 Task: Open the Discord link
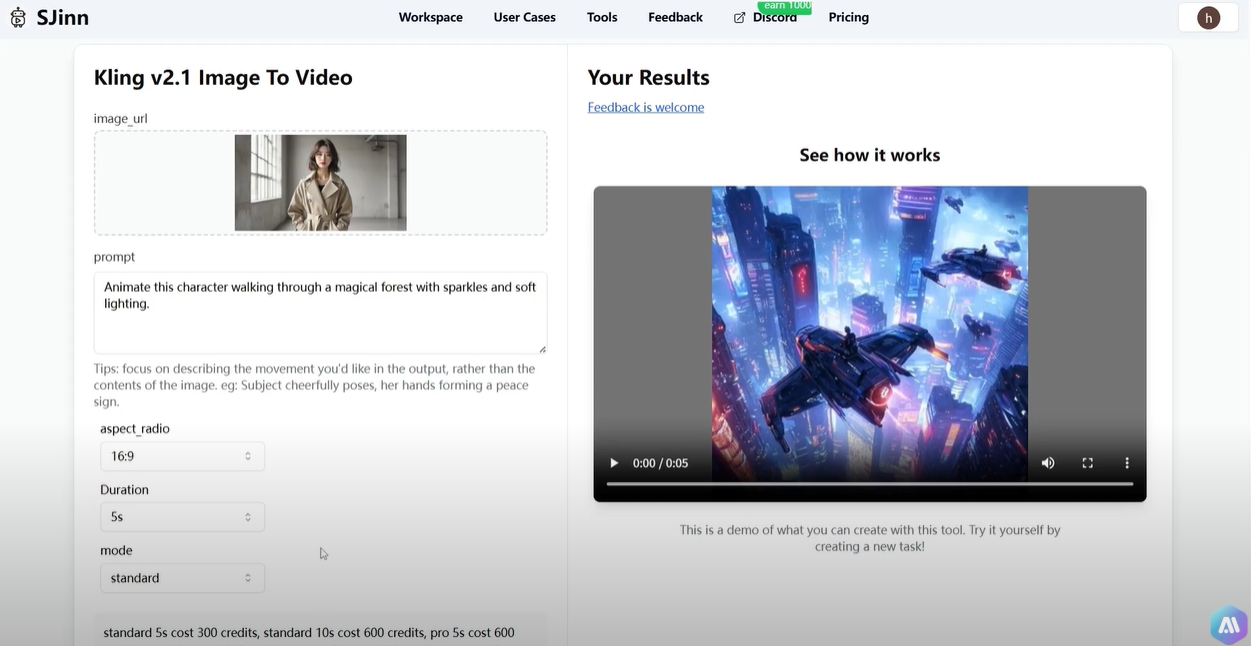pyautogui.click(x=775, y=17)
